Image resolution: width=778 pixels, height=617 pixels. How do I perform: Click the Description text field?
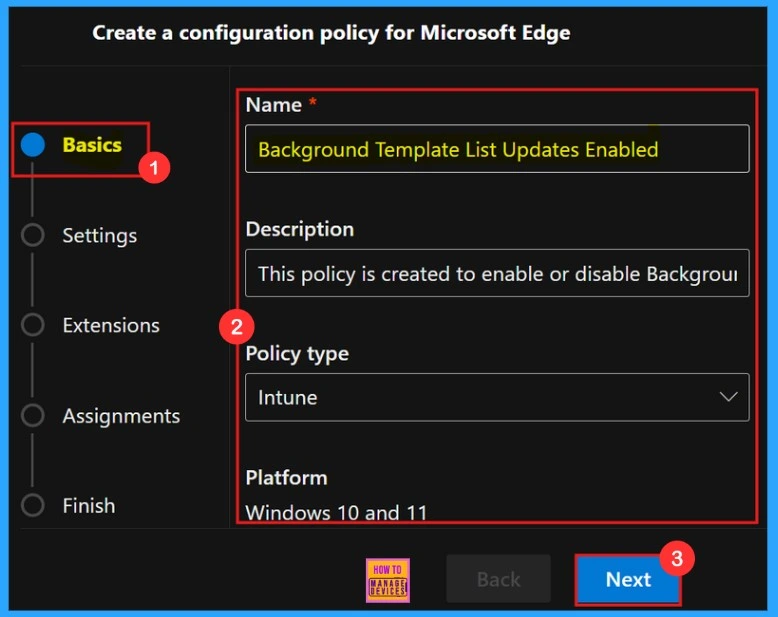point(497,273)
